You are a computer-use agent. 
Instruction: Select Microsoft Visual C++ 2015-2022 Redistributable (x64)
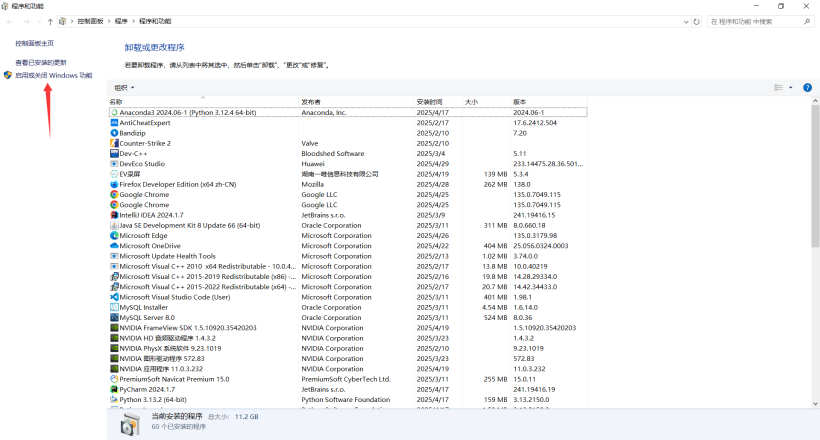tap(348, 287)
